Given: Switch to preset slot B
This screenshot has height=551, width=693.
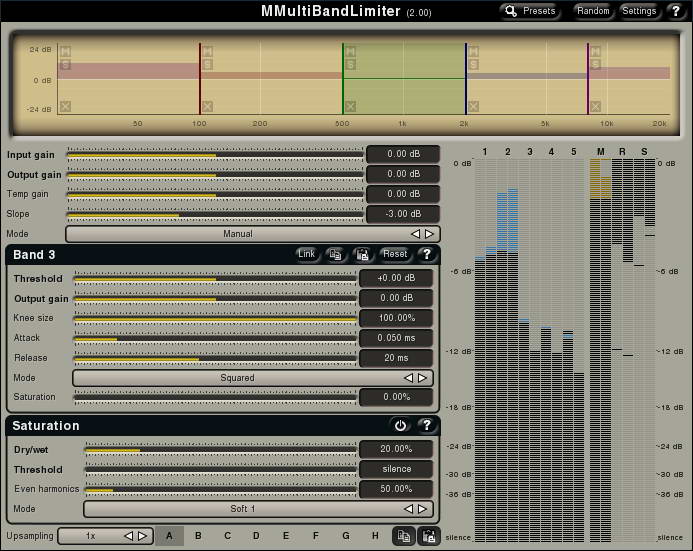Looking at the screenshot, I should [198, 536].
